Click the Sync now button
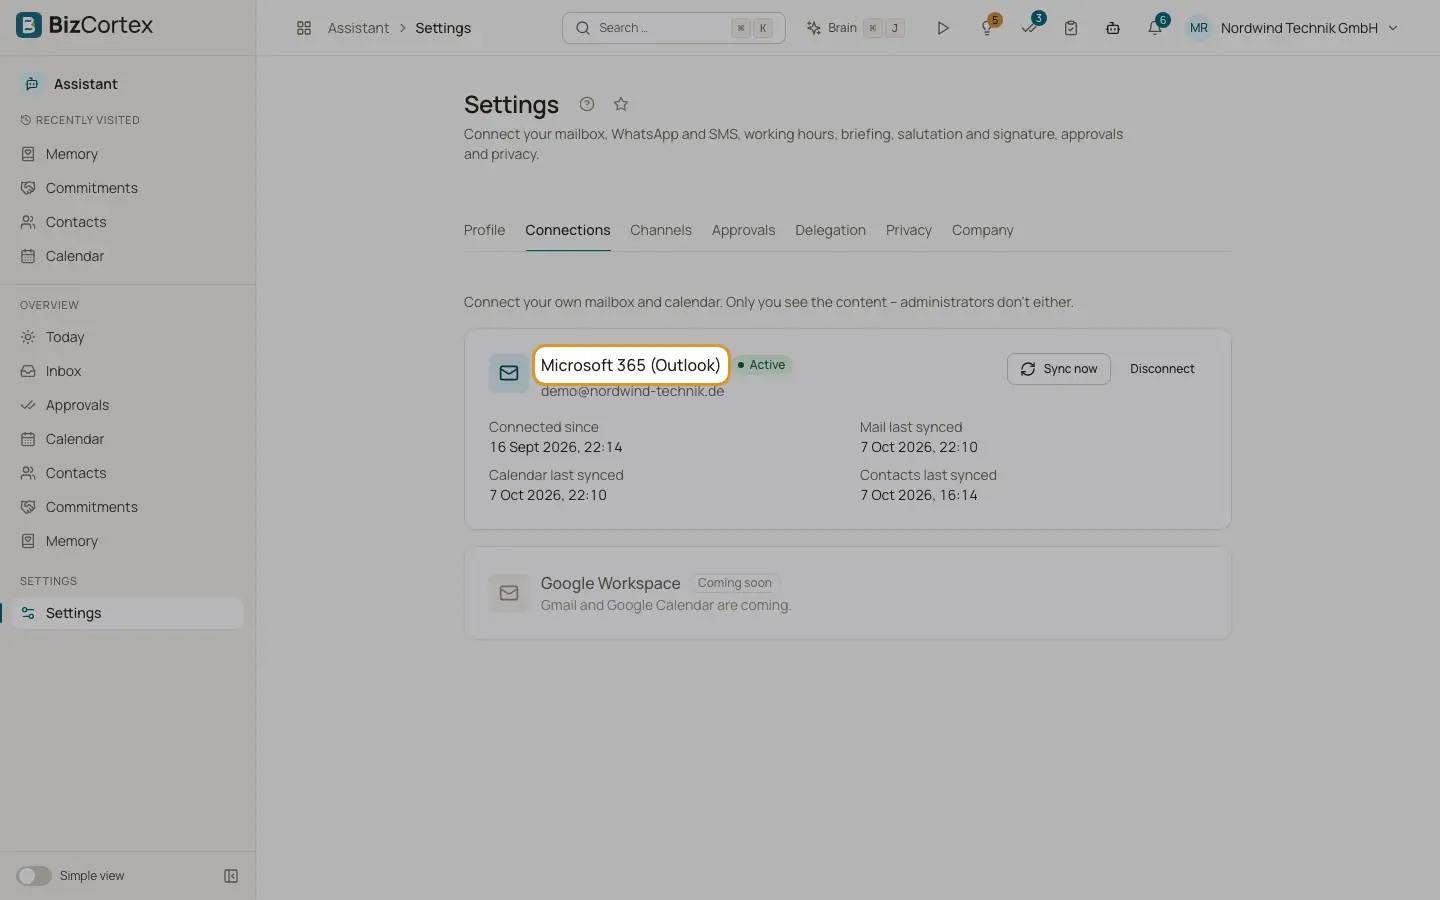 pyautogui.click(x=1059, y=369)
